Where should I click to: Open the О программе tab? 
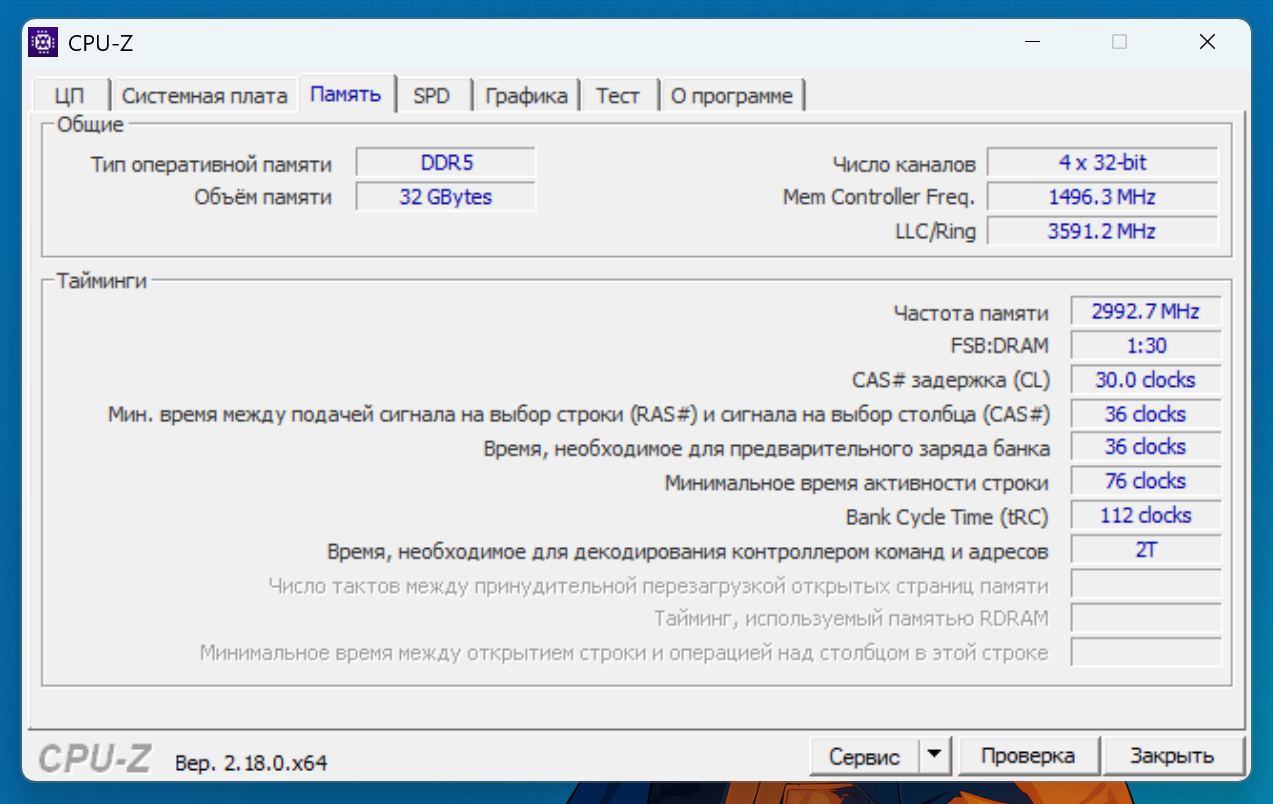click(x=732, y=96)
